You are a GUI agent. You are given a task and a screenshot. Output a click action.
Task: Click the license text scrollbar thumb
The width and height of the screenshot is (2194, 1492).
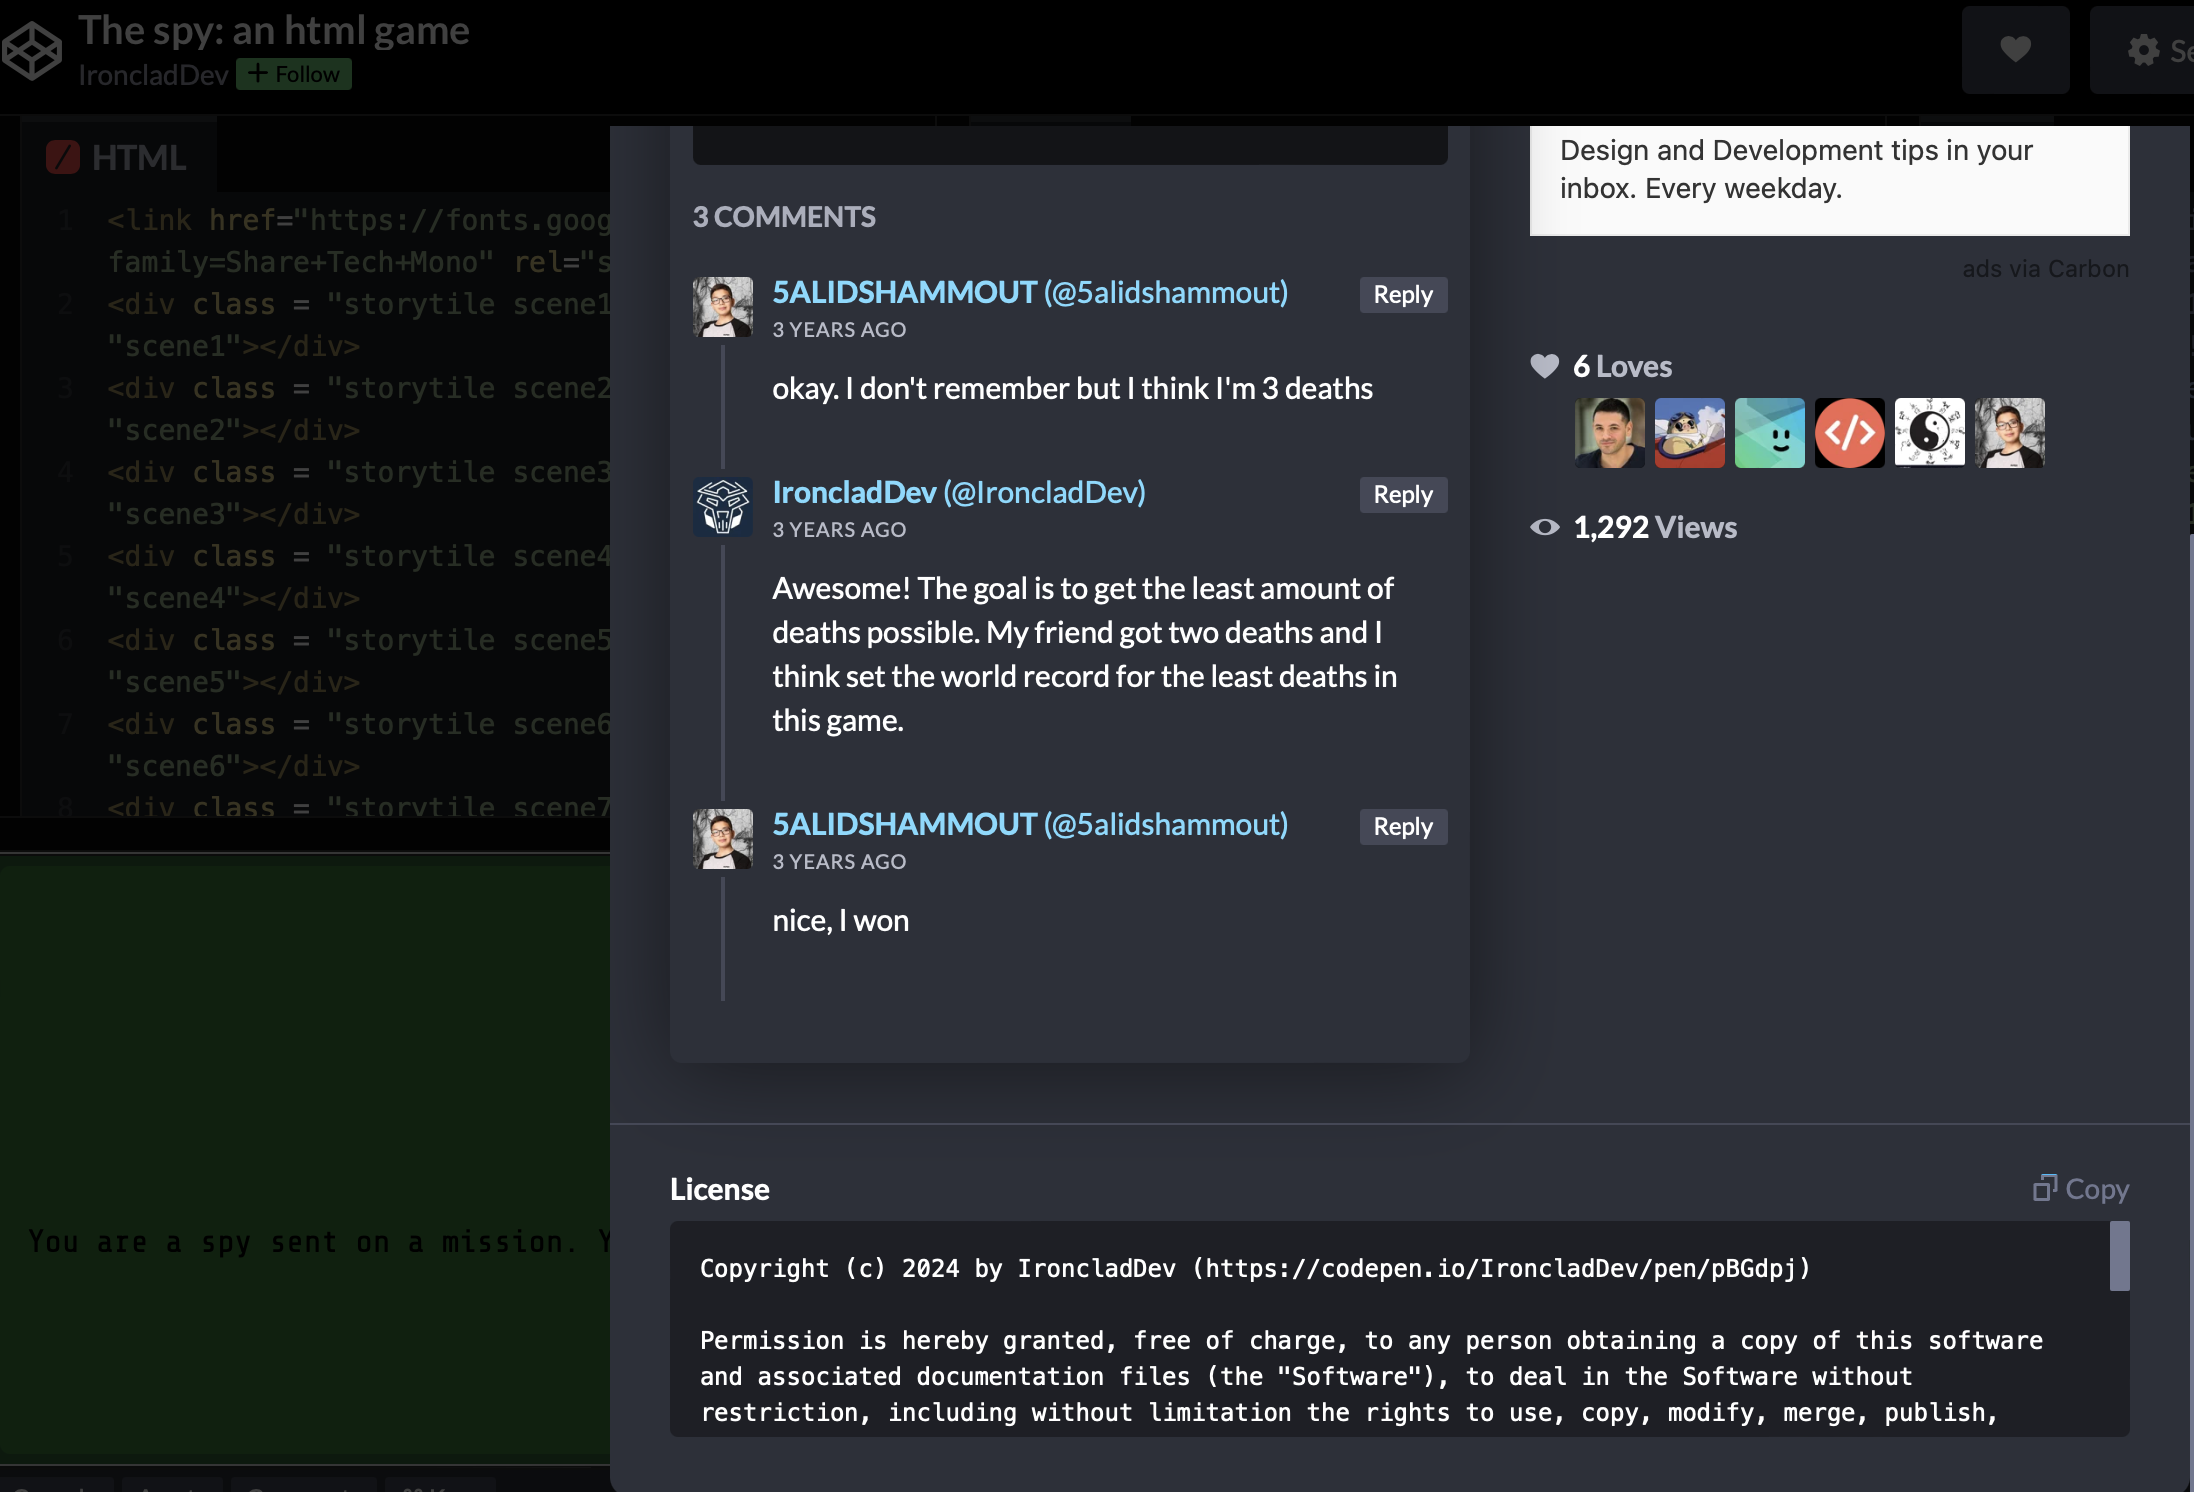2119,1256
